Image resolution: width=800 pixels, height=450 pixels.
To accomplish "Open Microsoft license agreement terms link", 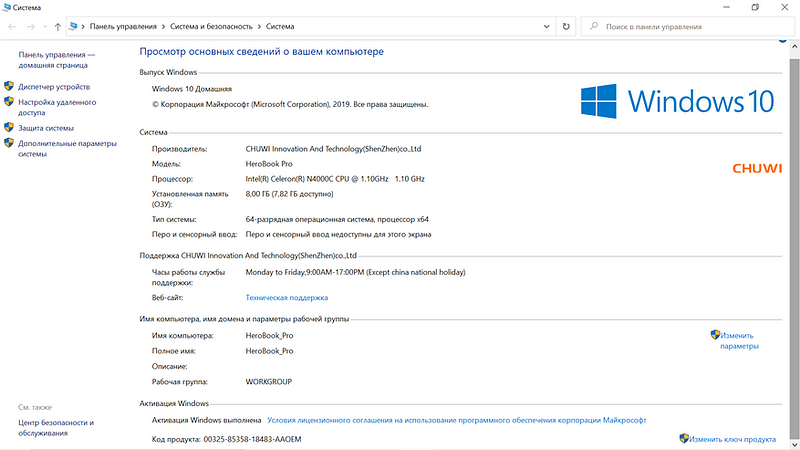I will point(457,420).
